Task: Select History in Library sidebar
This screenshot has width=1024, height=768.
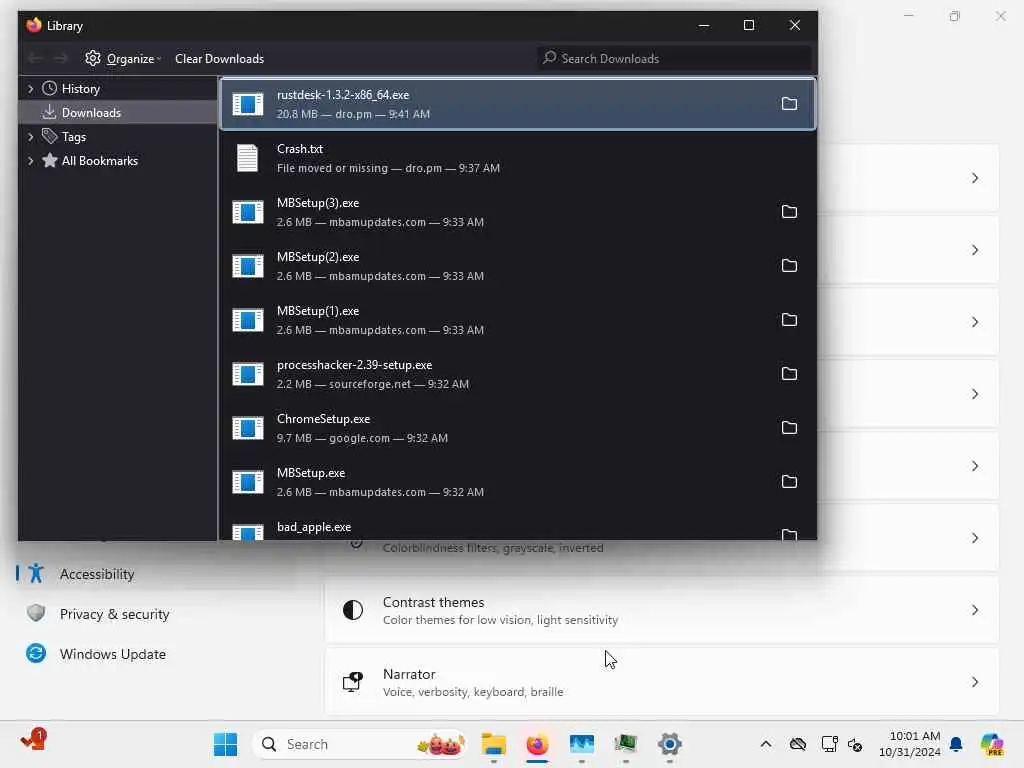Action: [118, 88]
